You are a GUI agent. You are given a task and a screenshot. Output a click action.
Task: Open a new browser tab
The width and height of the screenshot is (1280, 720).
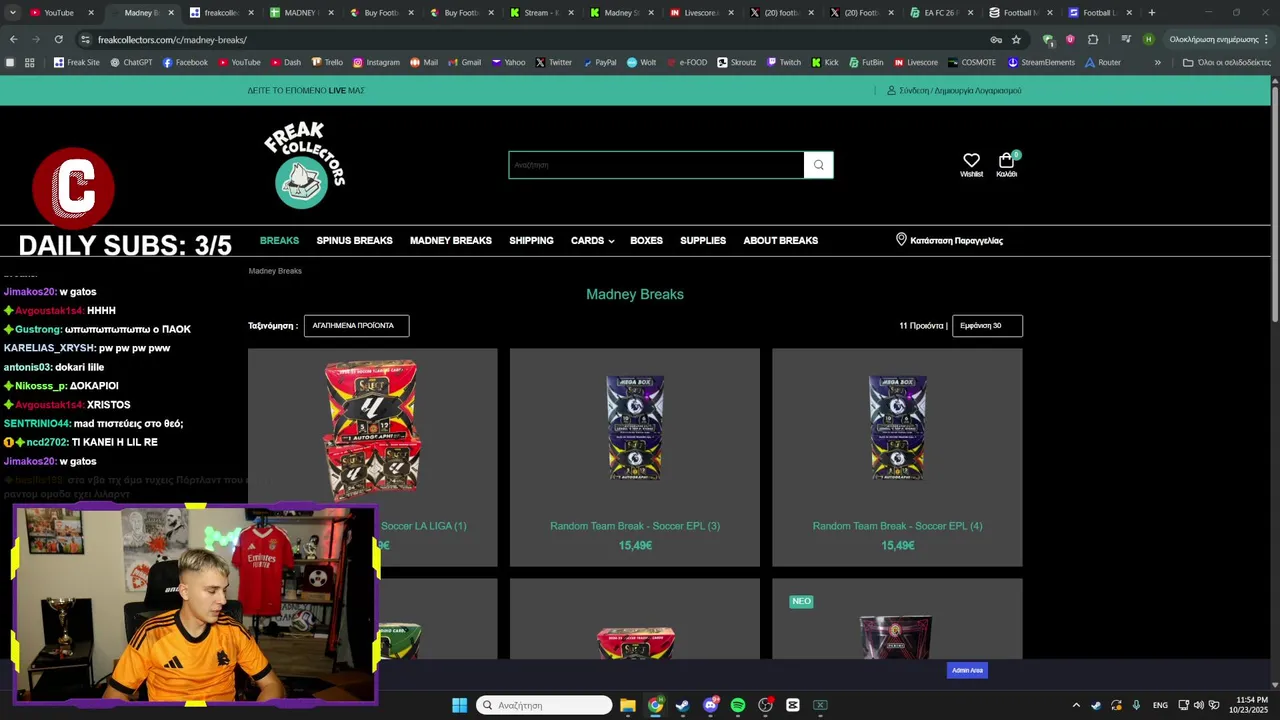tap(1152, 13)
